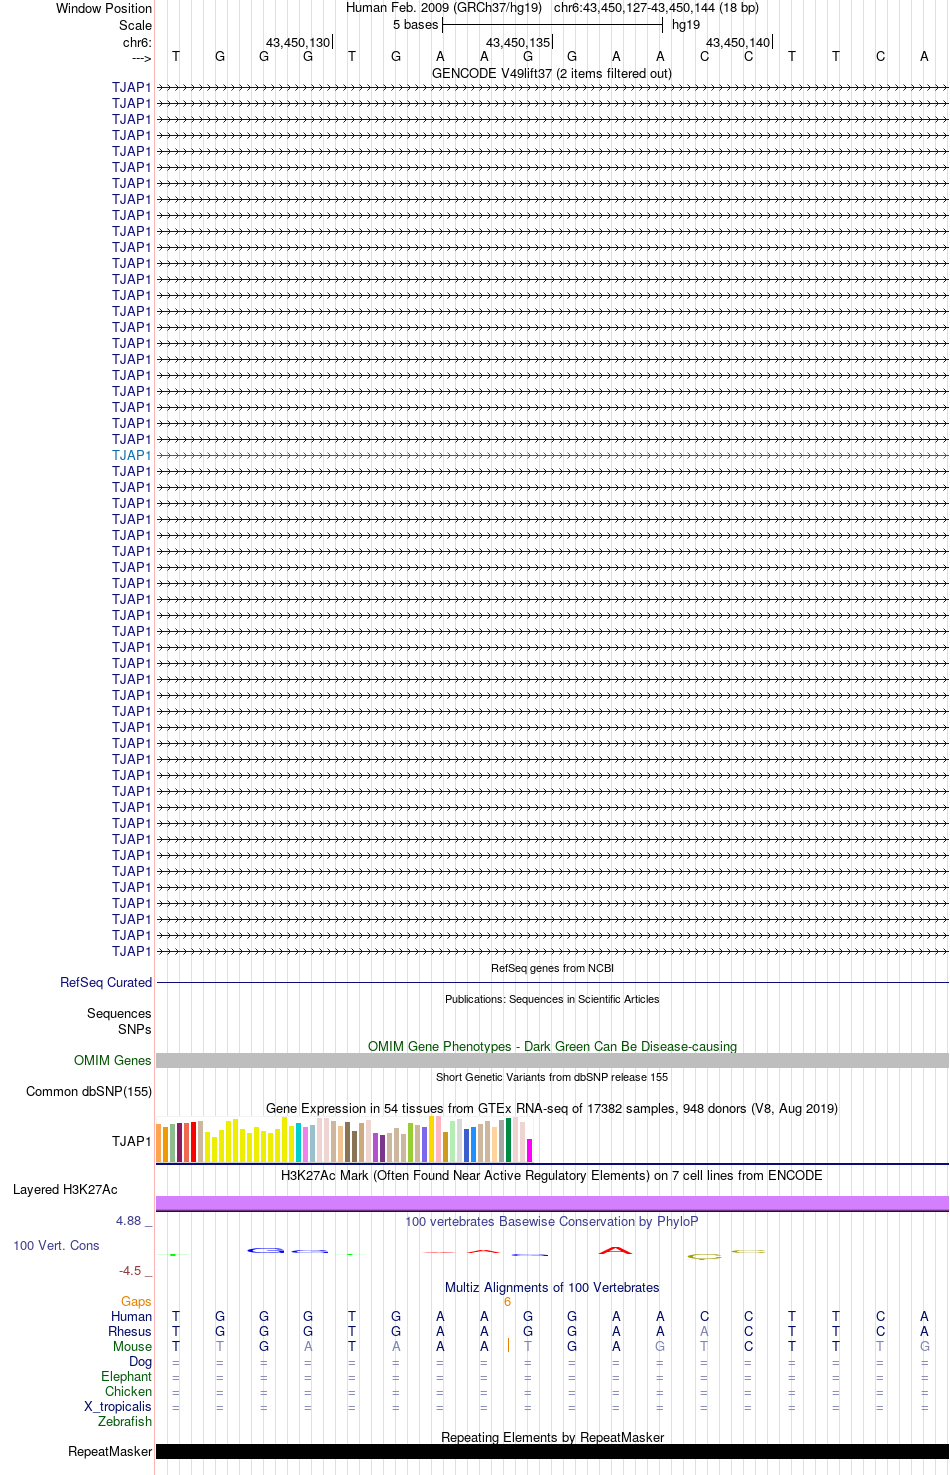
Task: Click Publications: Sequences in Scientific Articles title
Action: [x=552, y=999]
